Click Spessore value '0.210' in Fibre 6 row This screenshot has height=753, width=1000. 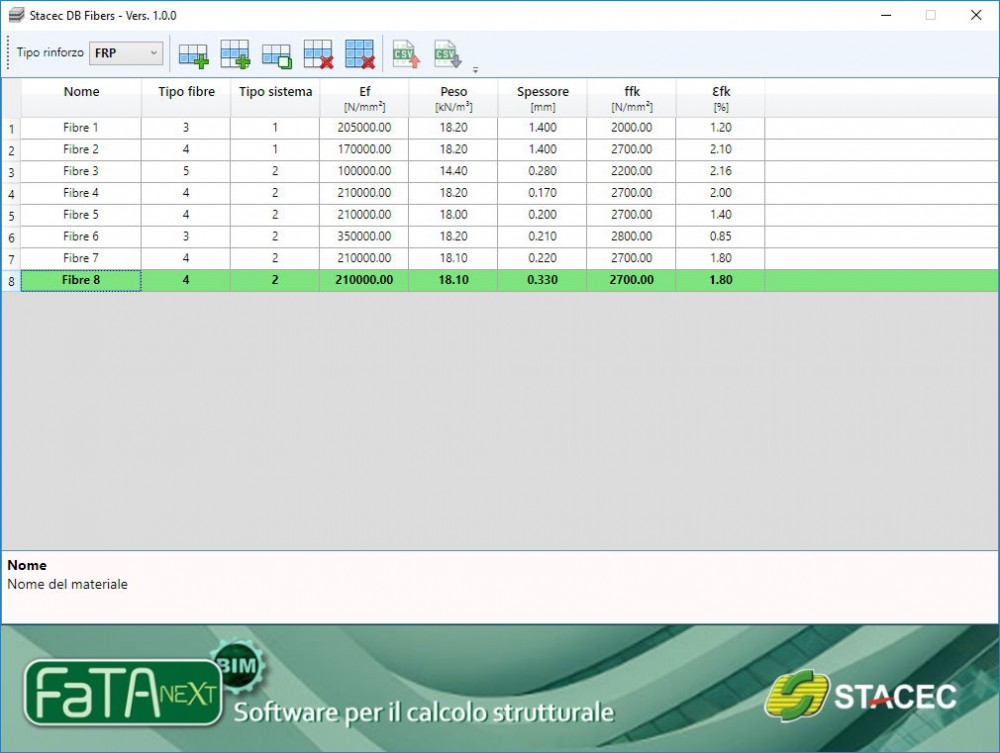tap(542, 237)
